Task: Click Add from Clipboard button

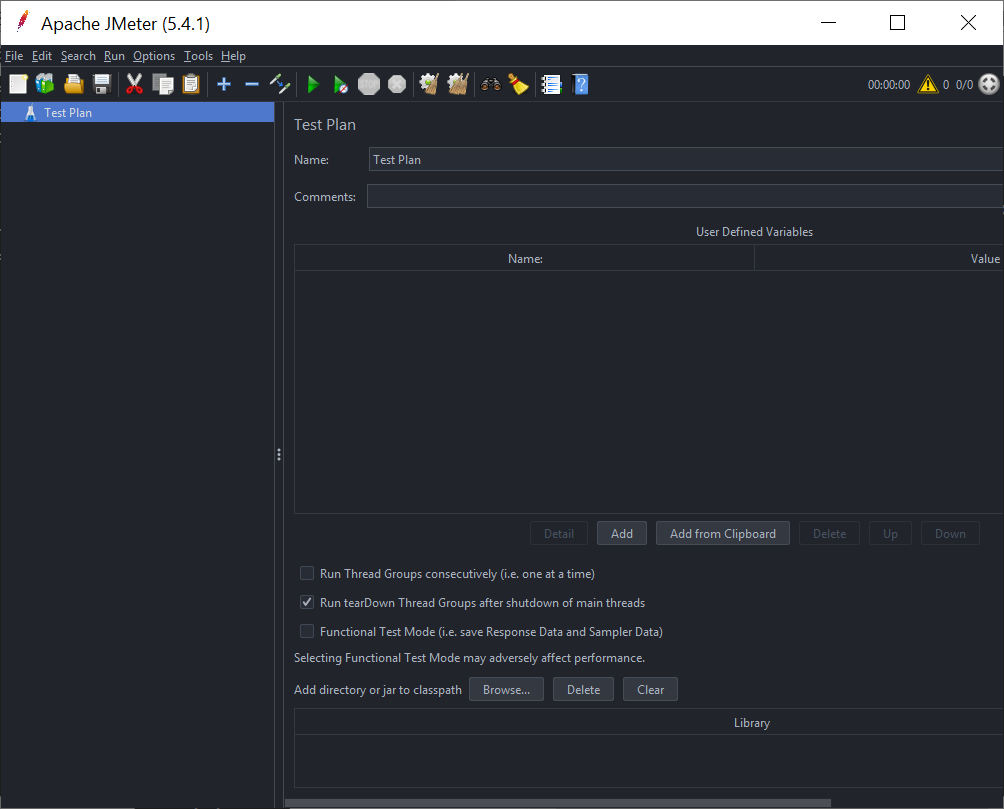Action: 723,533
